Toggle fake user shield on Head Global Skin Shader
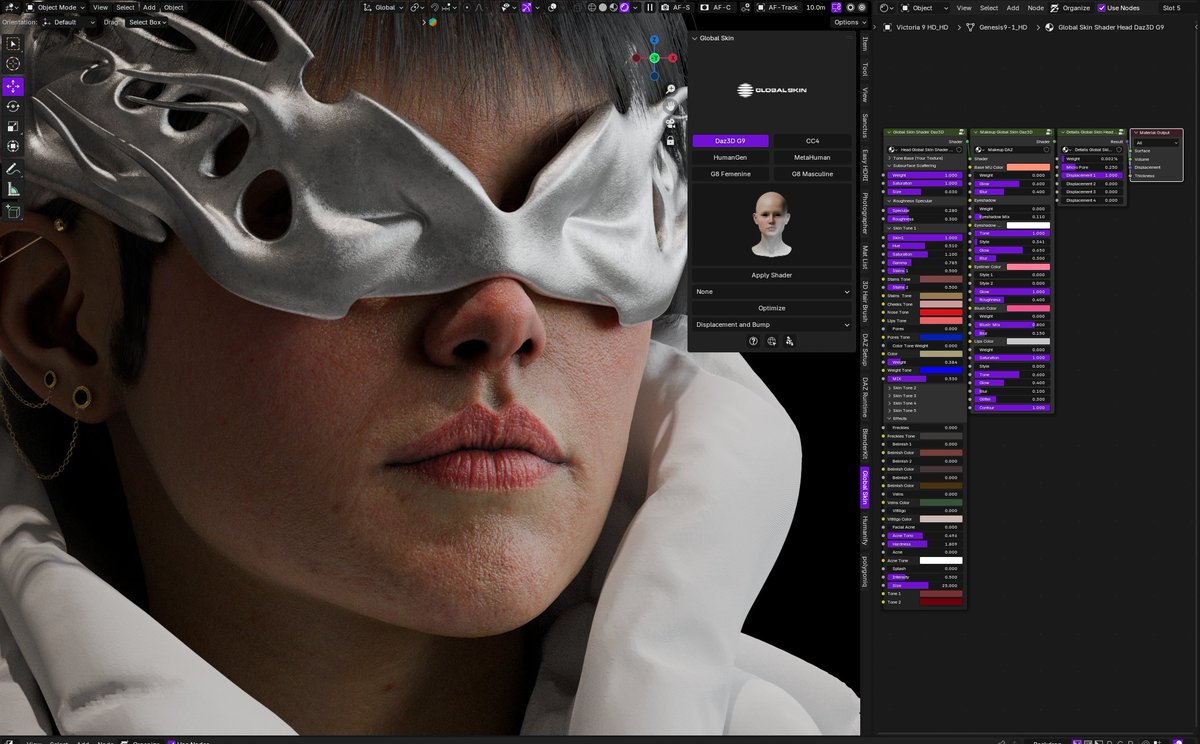The width and height of the screenshot is (1200, 744). [x=959, y=150]
